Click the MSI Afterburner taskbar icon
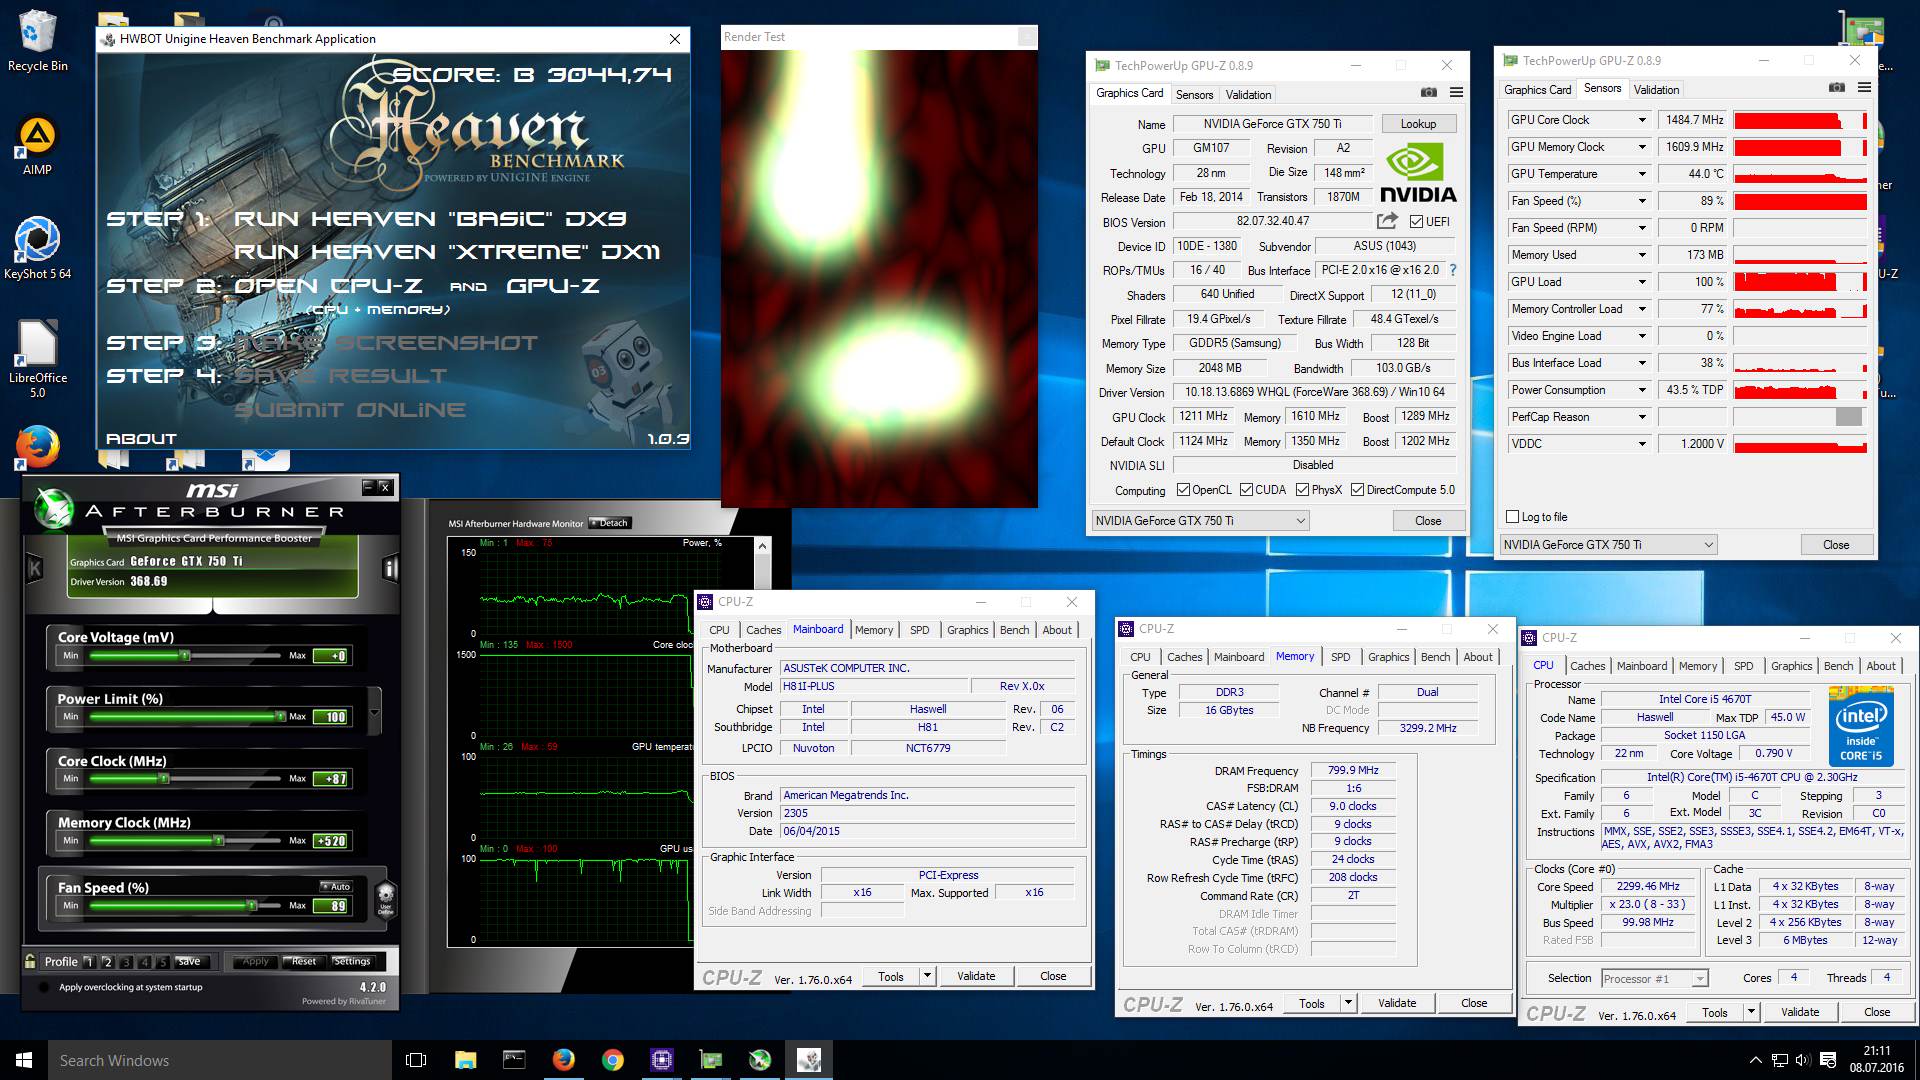1920x1080 pixels. [x=759, y=1060]
